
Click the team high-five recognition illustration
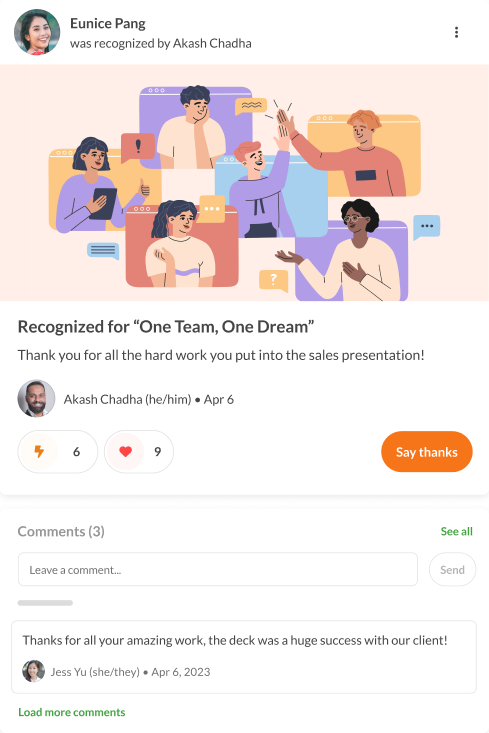point(244,183)
